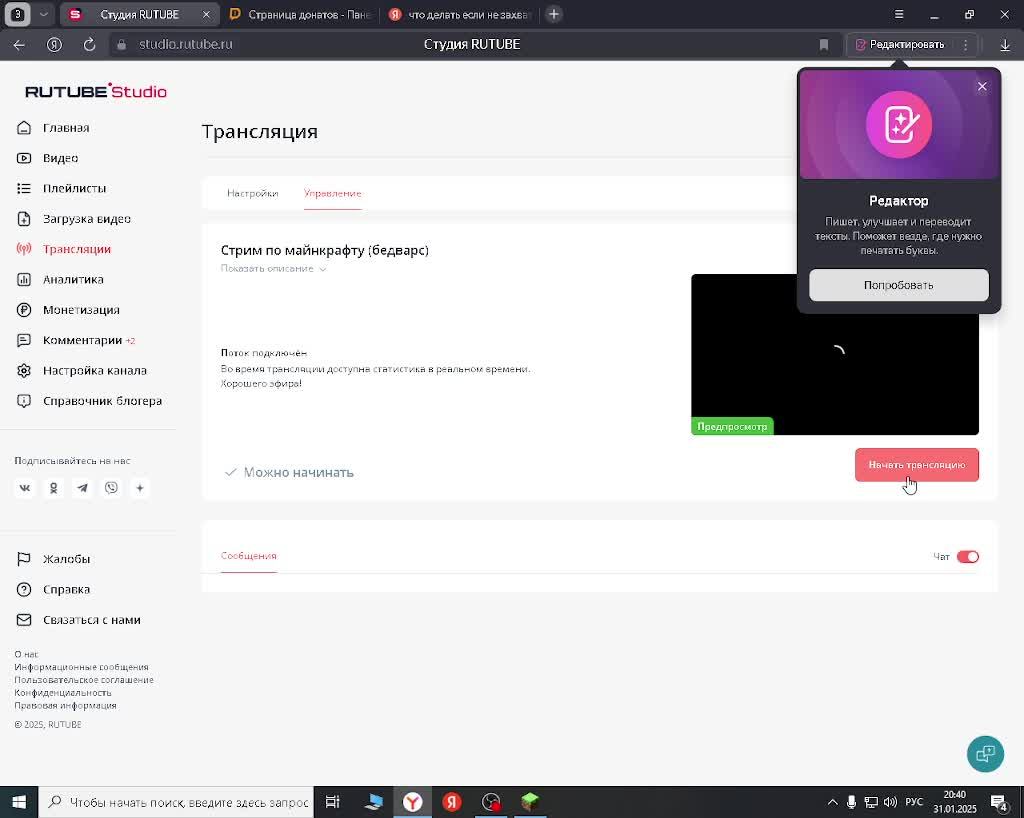Switch to Страница донатов browser tab
Viewport: 1024px width, 818px height.
302,14
